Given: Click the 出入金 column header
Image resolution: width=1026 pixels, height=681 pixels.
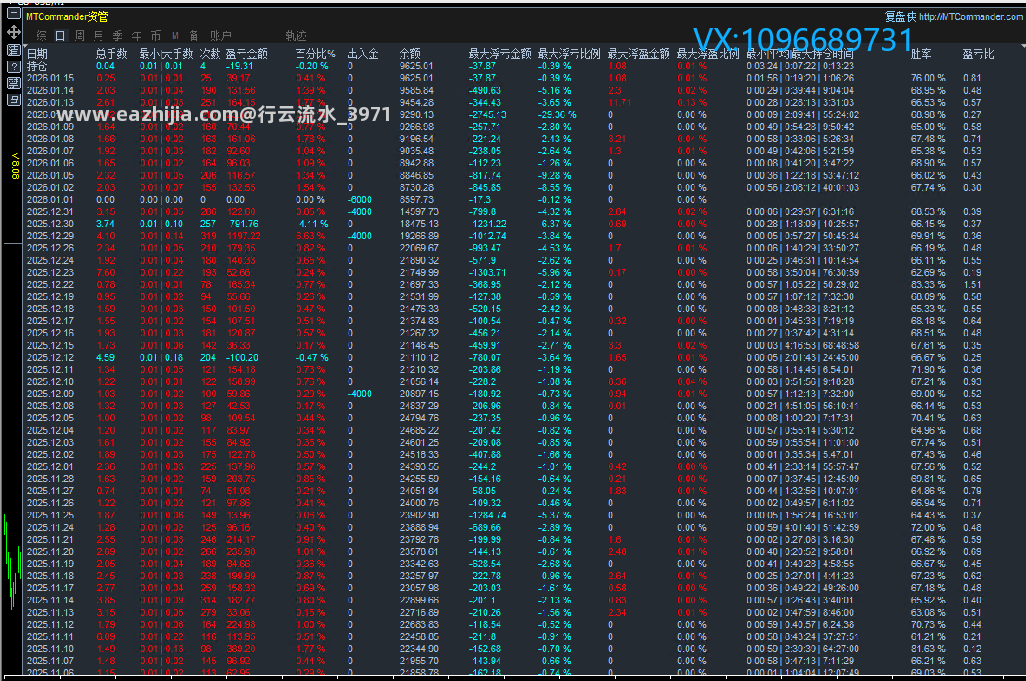Looking at the screenshot, I should pyautogui.click(x=363, y=54).
